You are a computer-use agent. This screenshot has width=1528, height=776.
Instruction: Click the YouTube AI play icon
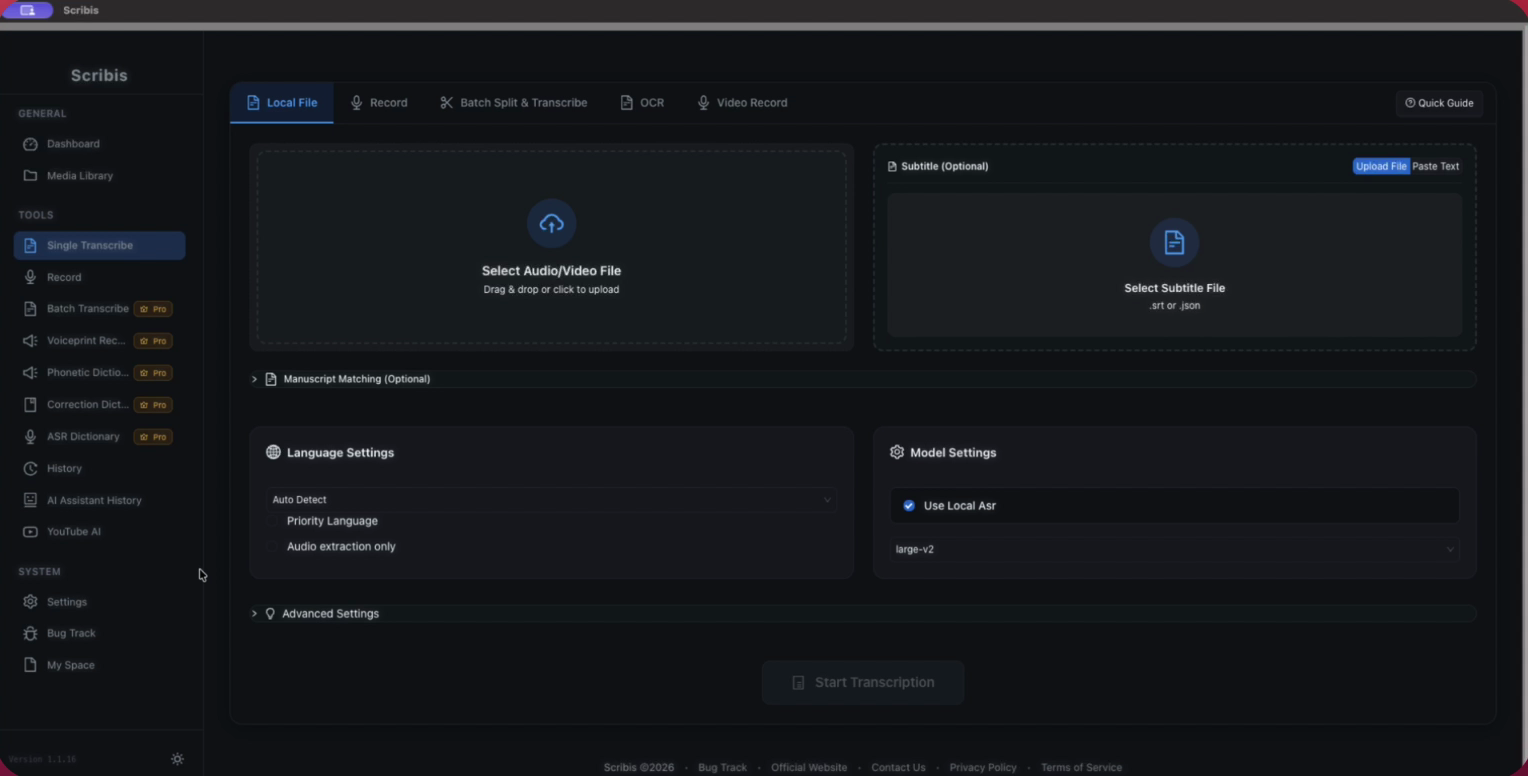[x=30, y=532]
